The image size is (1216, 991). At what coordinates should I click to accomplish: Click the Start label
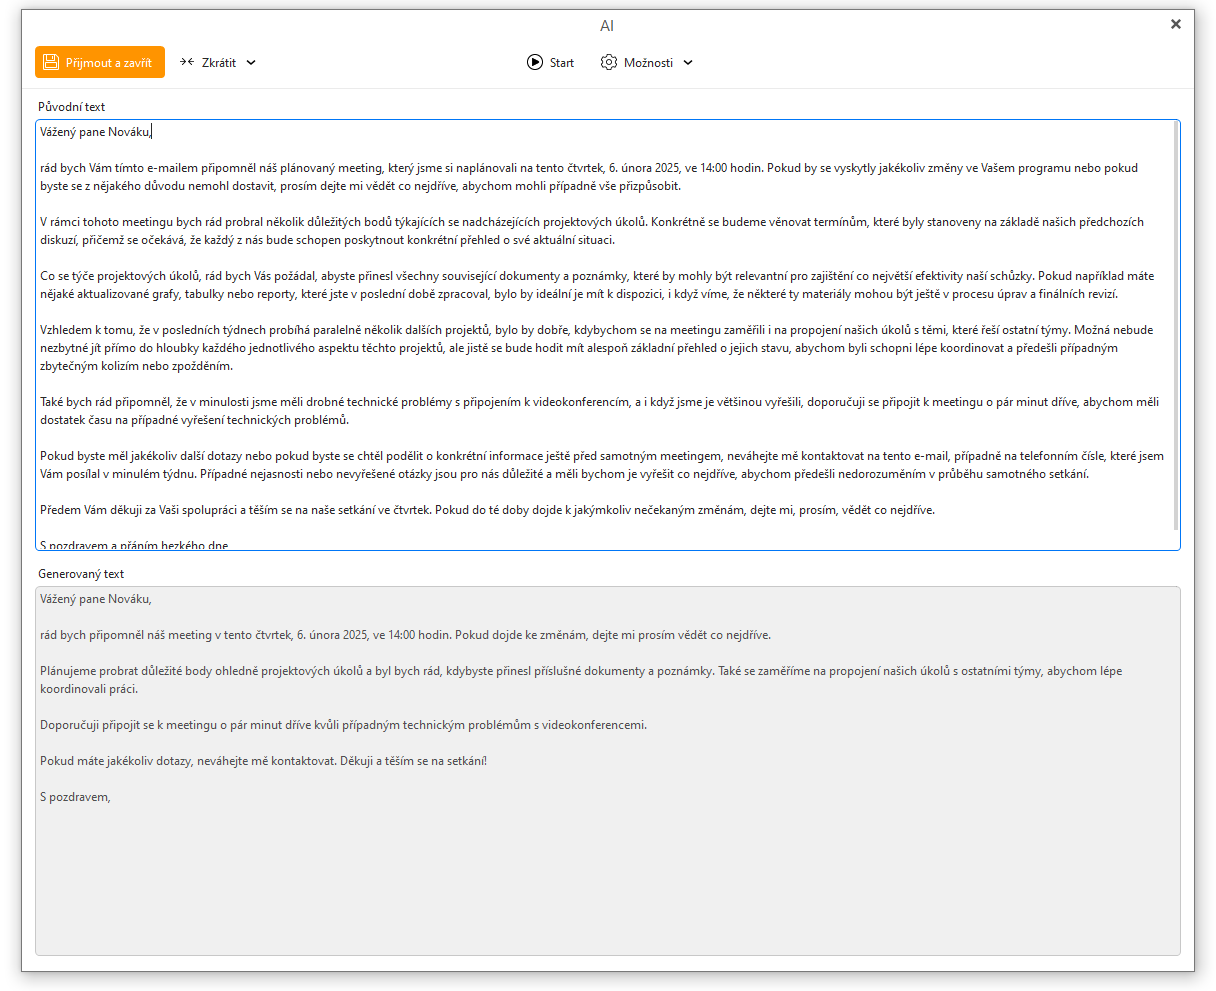click(x=562, y=62)
